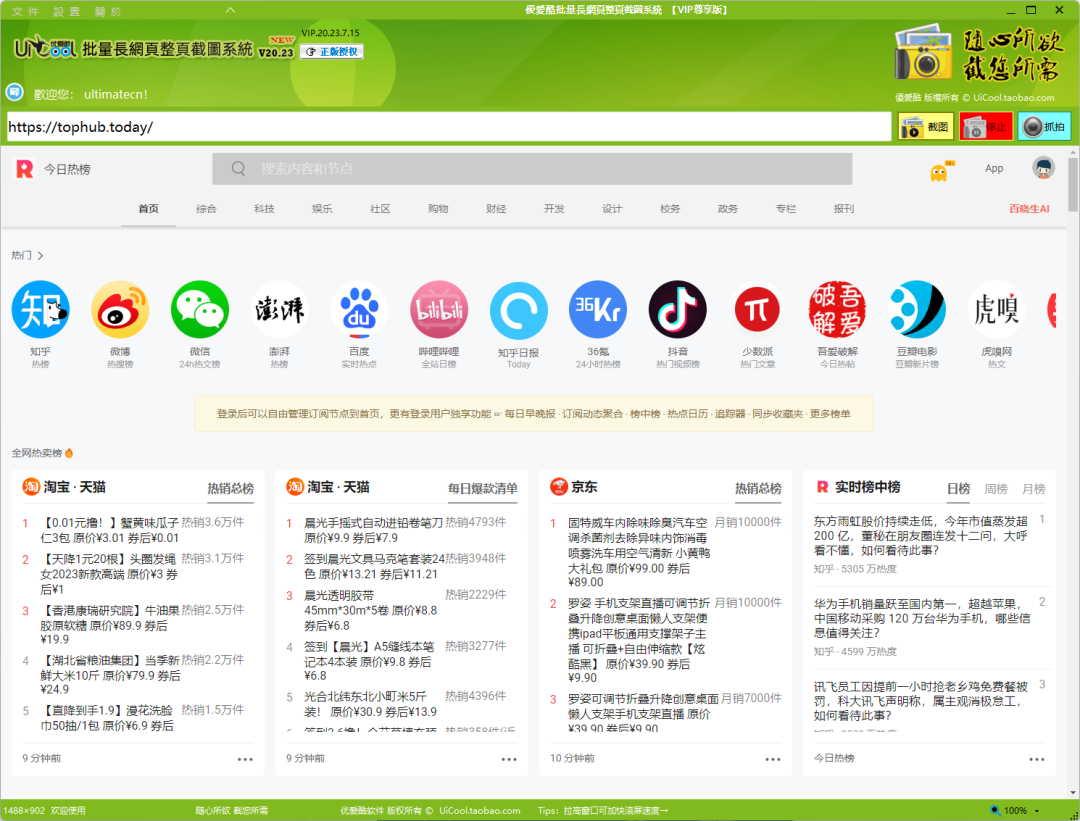Open the 百晓生AI link

click(1028, 209)
